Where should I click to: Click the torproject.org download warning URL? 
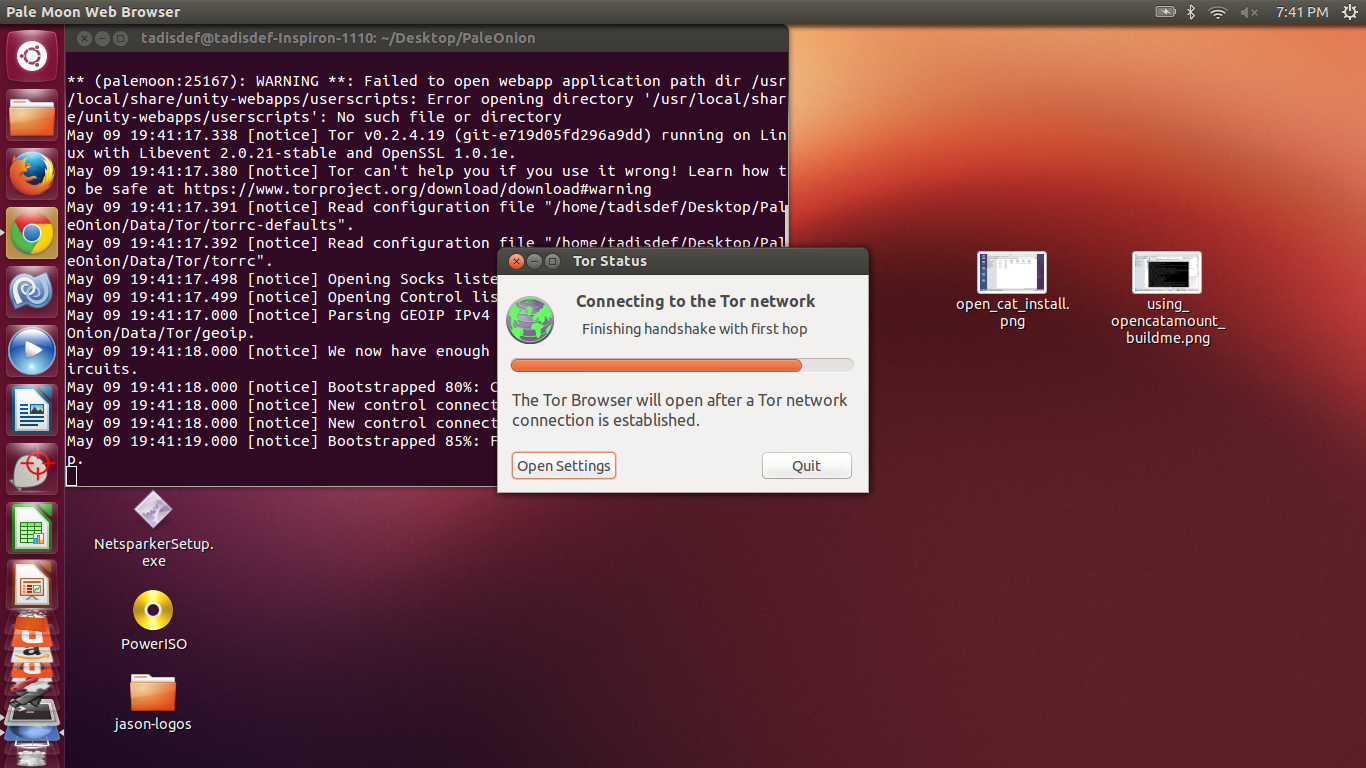(x=418, y=189)
